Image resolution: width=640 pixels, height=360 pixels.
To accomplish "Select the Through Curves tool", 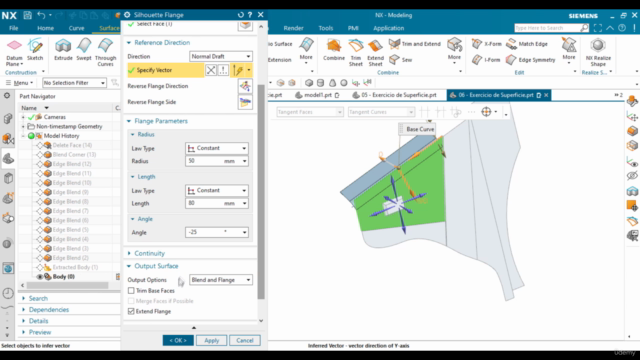I will [105, 52].
